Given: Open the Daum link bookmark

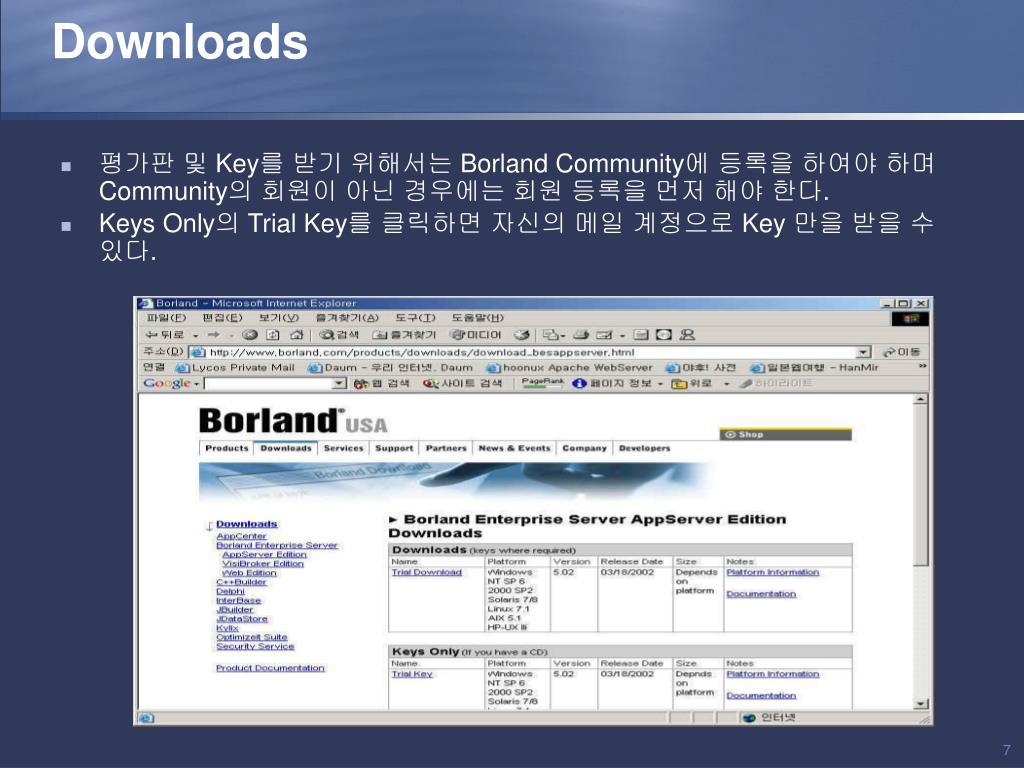Looking at the screenshot, I should coord(391,368).
